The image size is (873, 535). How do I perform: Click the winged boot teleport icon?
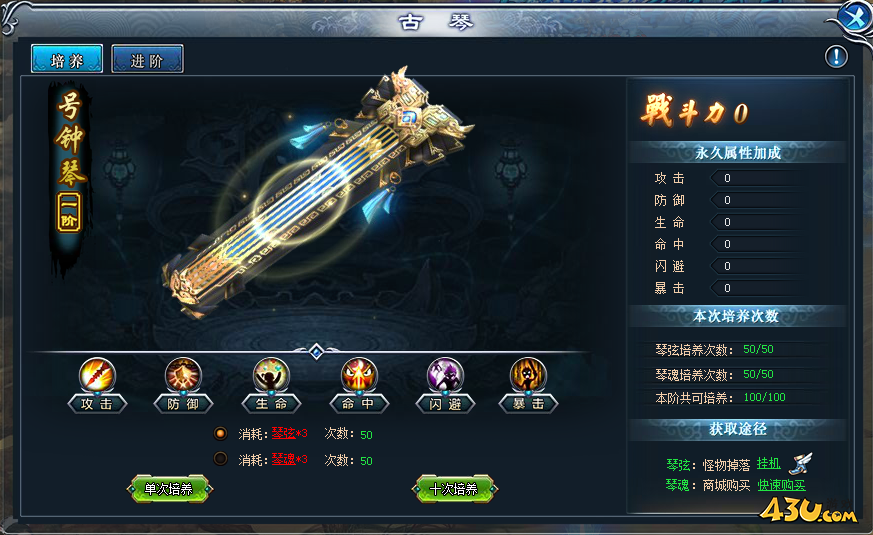click(801, 463)
